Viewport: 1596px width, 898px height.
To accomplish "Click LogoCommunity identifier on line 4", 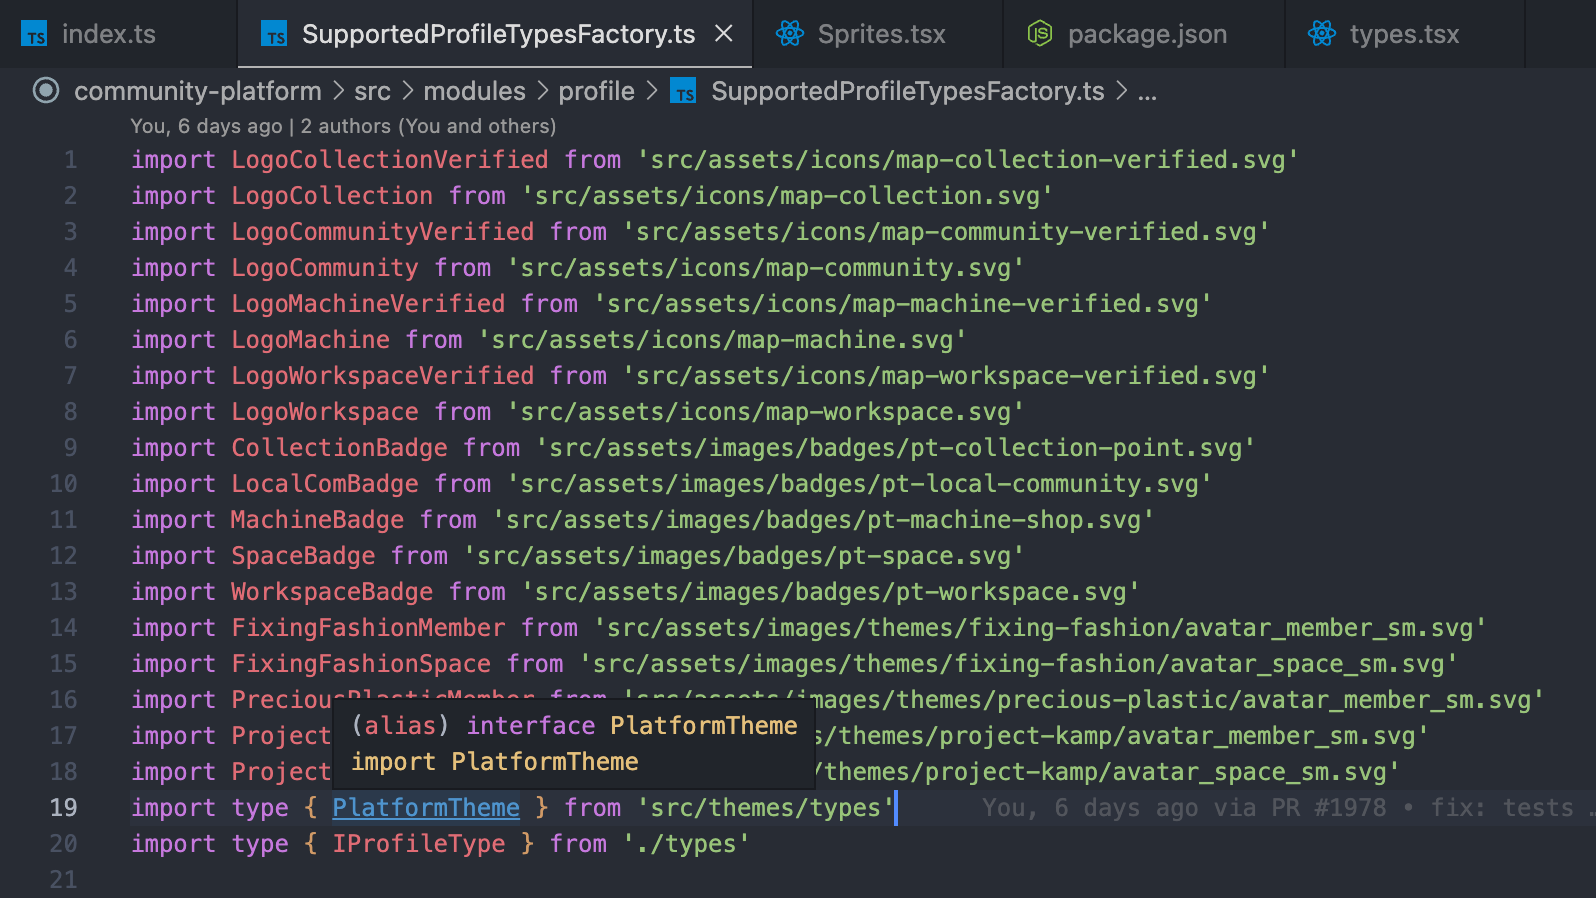I will (x=325, y=267).
